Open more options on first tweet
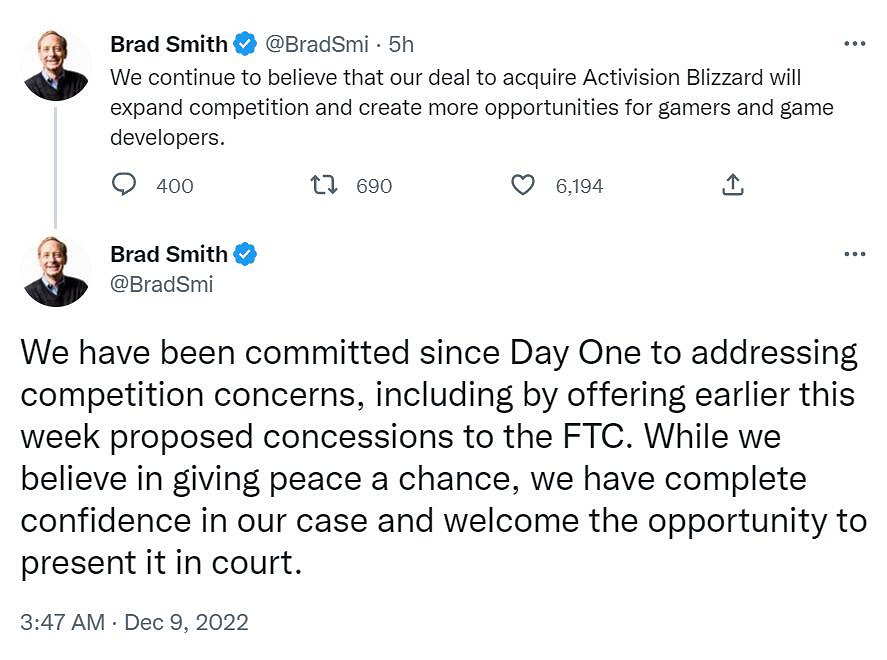This screenshot has width=887, height=660. point(854,44)
